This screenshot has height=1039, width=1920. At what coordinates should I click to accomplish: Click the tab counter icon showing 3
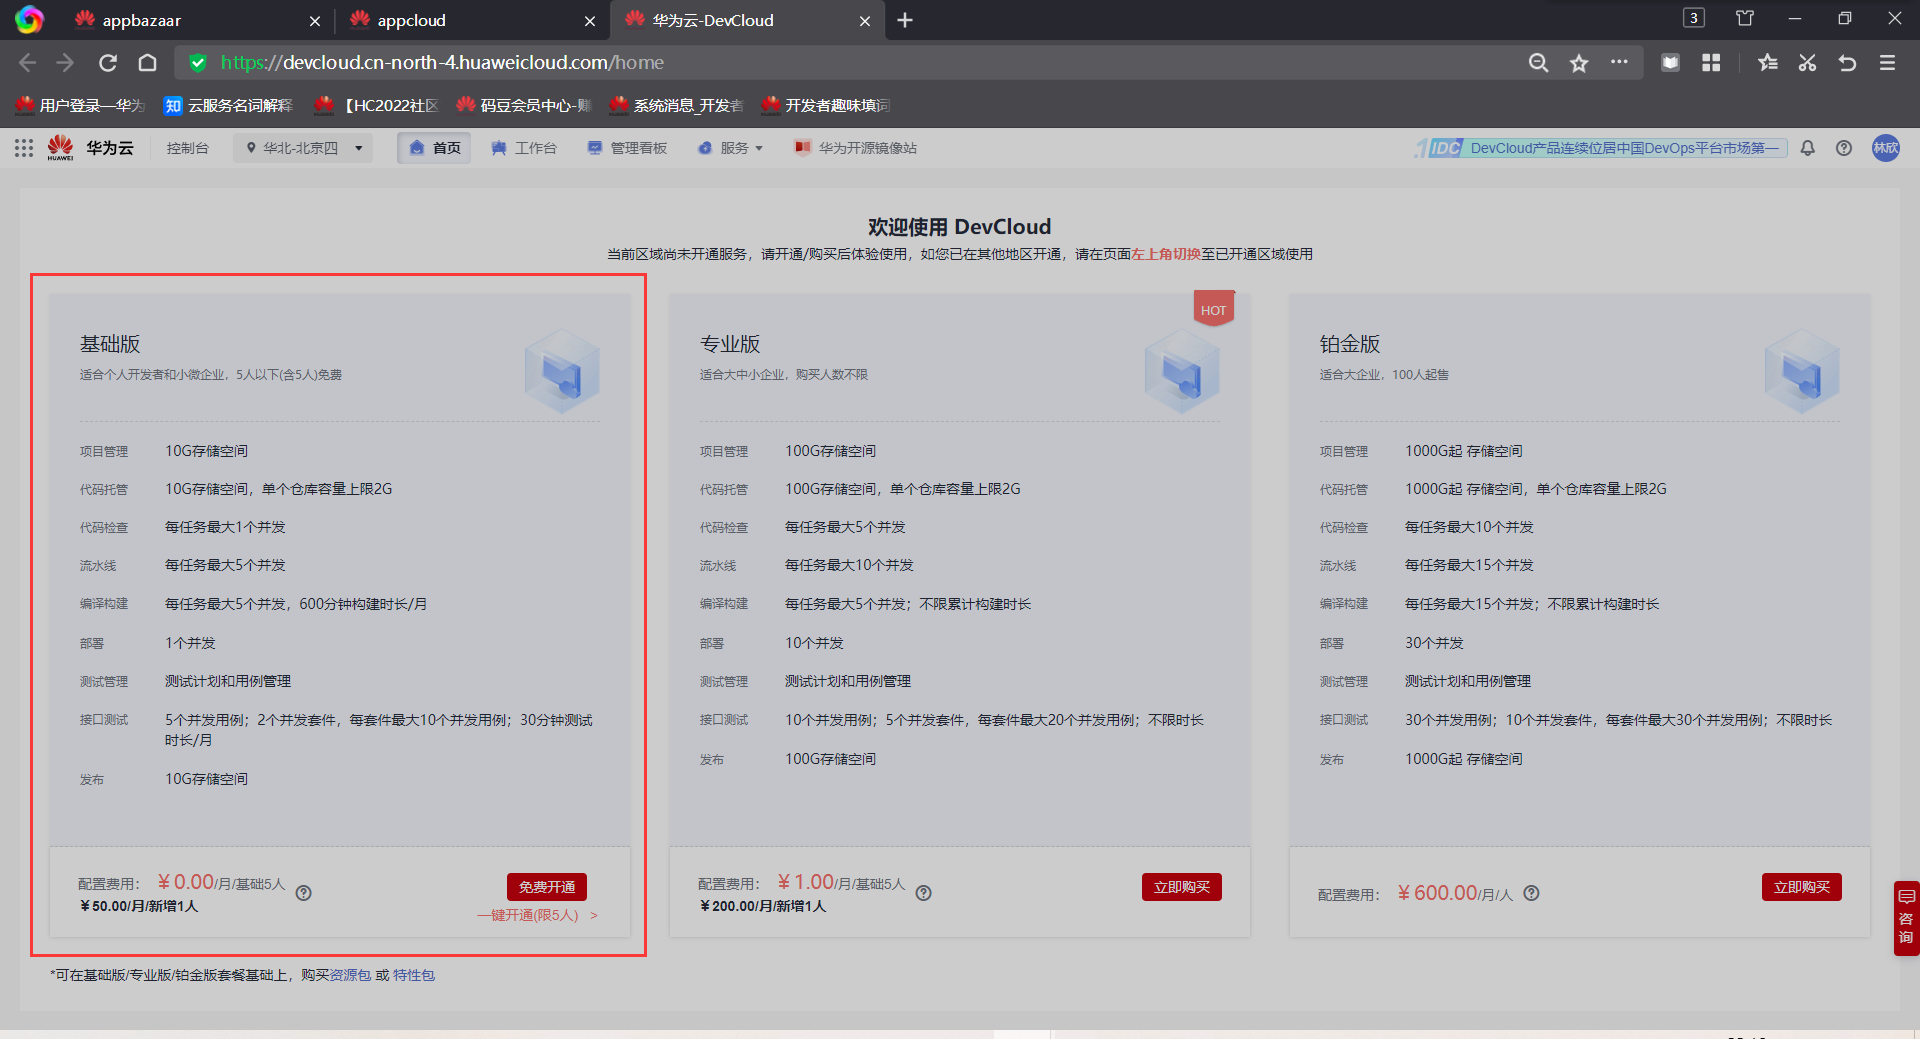coord(1694,18)
